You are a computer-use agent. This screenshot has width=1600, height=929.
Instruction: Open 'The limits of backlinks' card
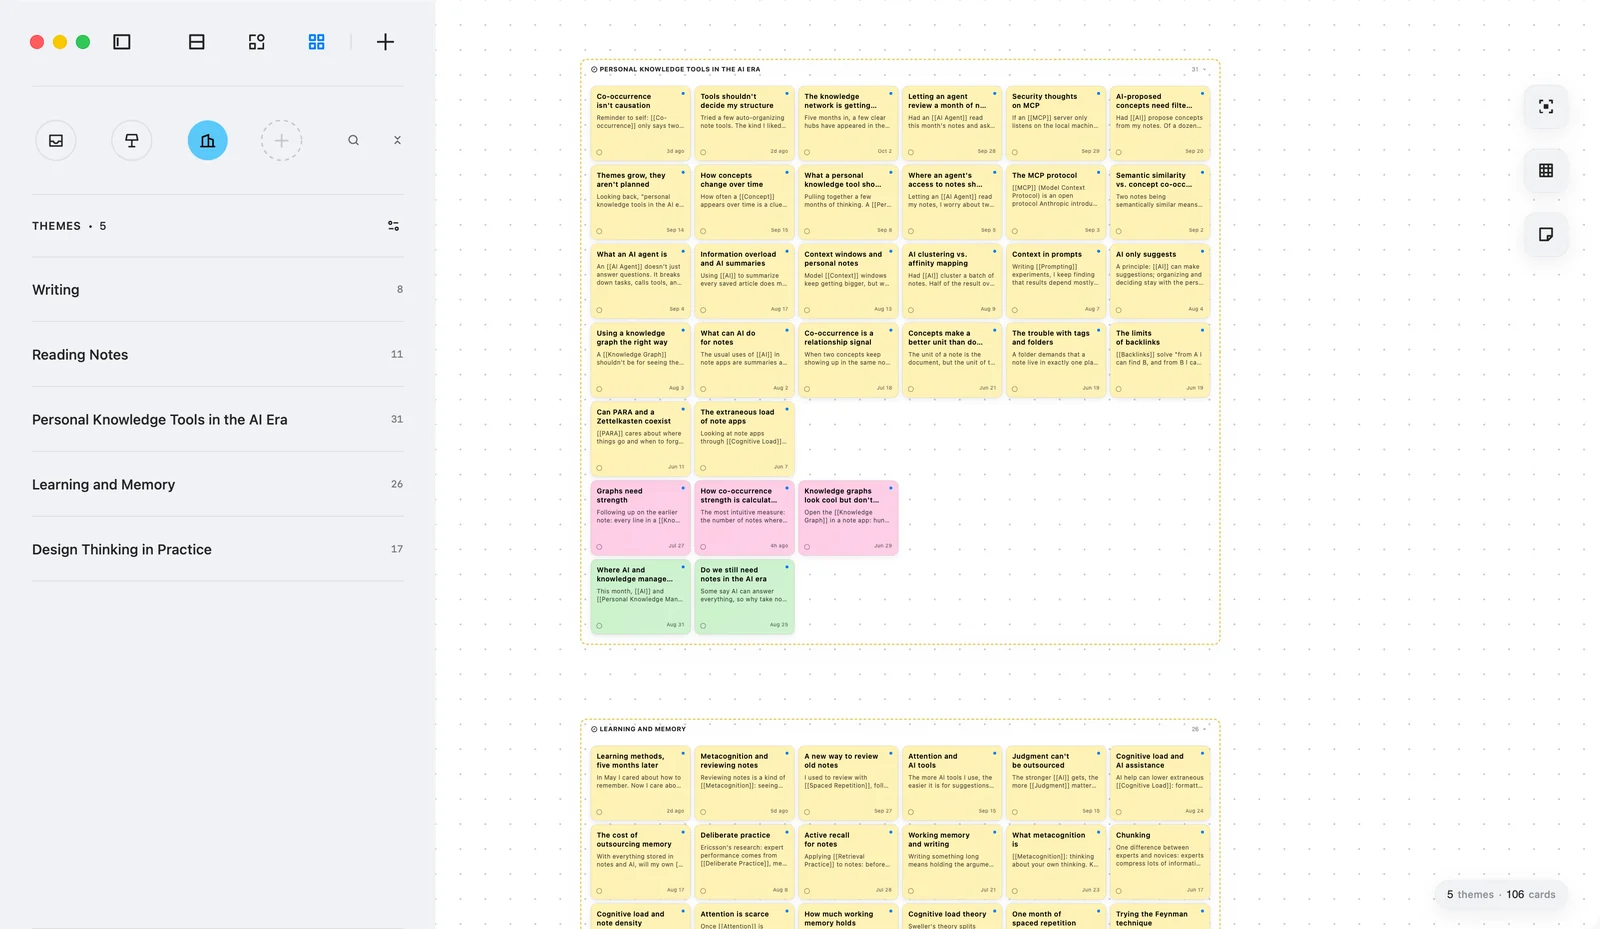click(x=1160, y=360)
